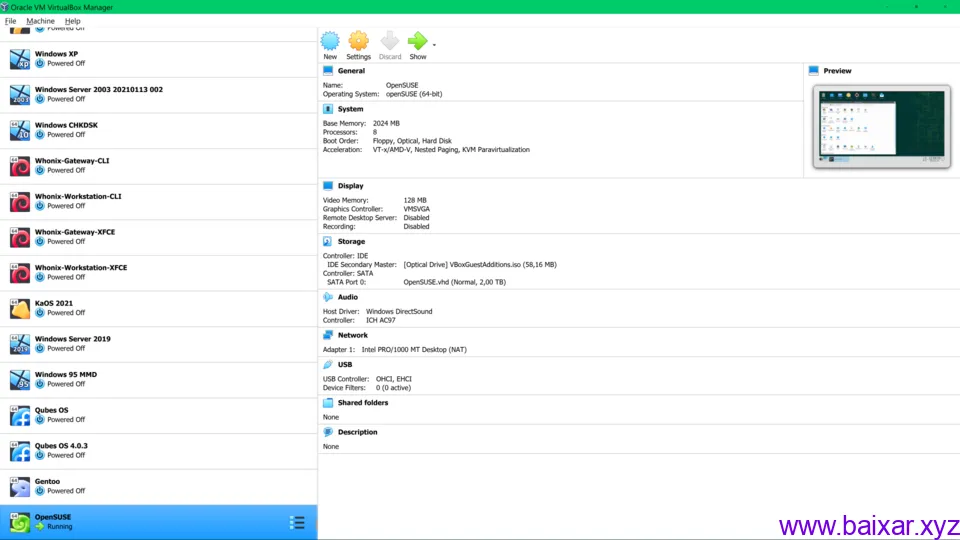Click the Qubes OS 4.0.3 icon
Viewport: 960px width, 540px height.
tap(20, 451)
